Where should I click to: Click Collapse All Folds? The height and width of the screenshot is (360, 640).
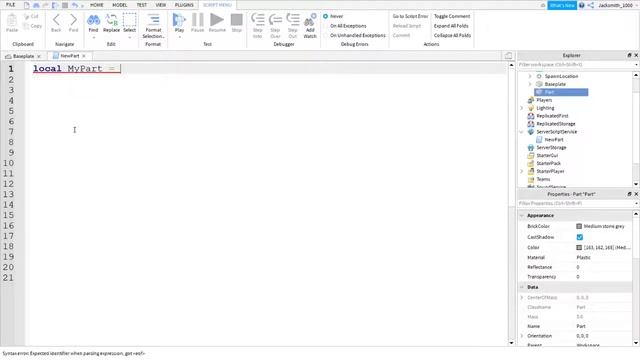(452, 36)
